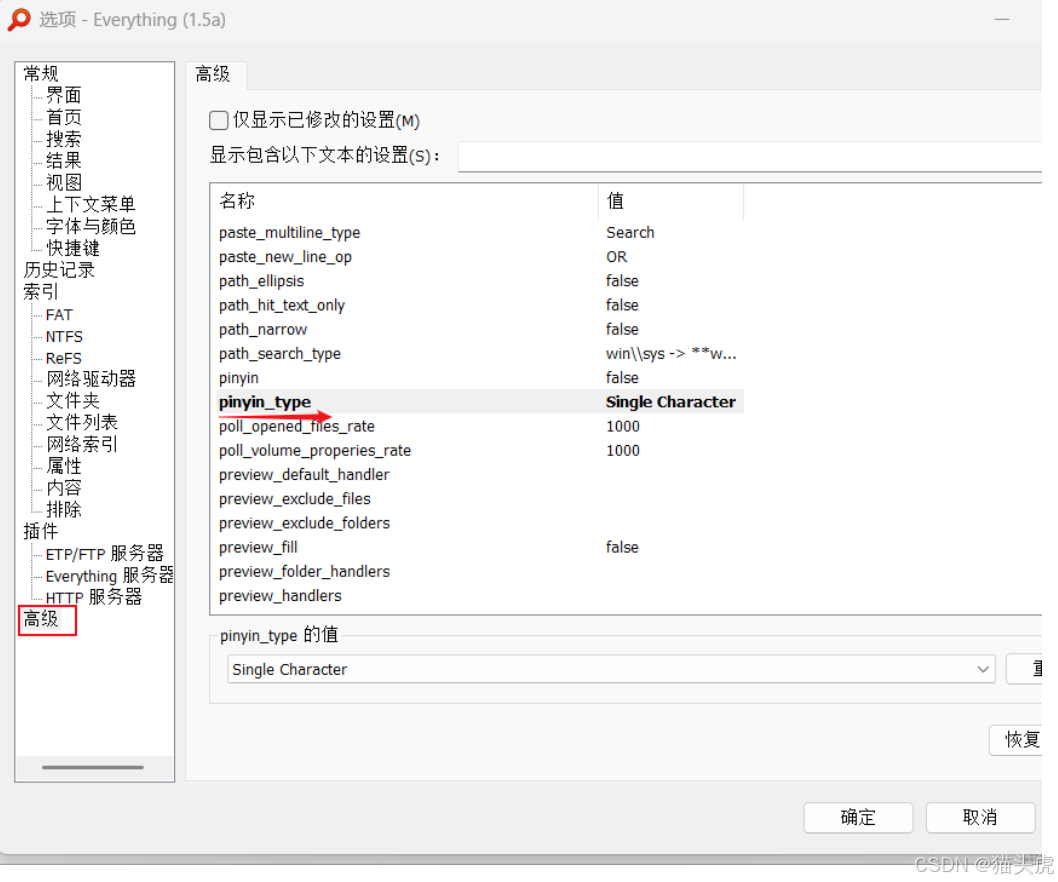The height and width of the screenshot is (882, 1058).
Task: Open the 属性 settings page
Action: click(64, 466)
